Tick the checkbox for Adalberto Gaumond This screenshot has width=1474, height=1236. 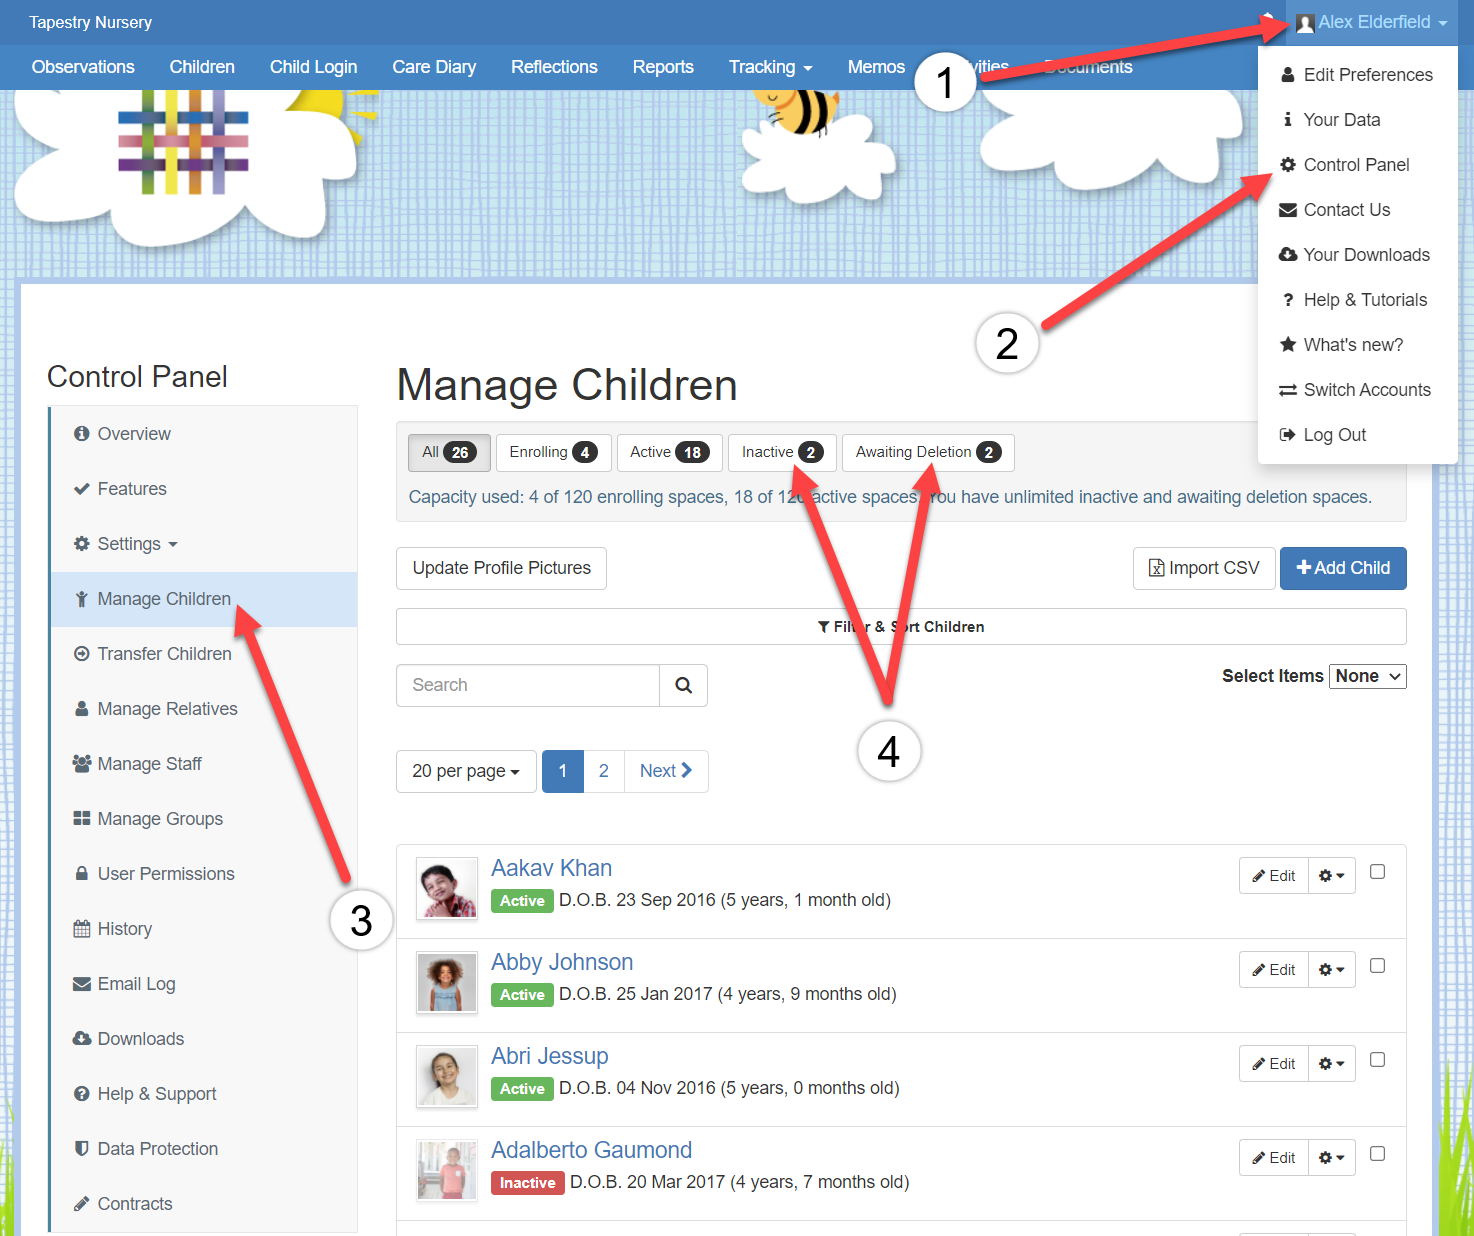1377,1154
